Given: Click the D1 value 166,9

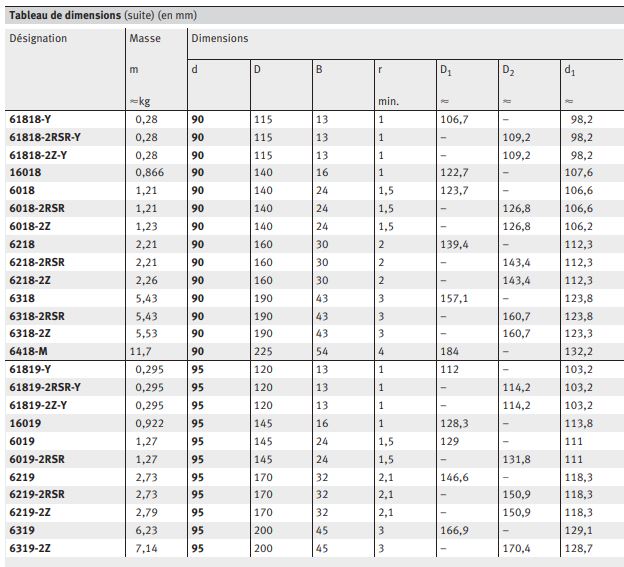Looking at the screenshot, I should [454, 530].
